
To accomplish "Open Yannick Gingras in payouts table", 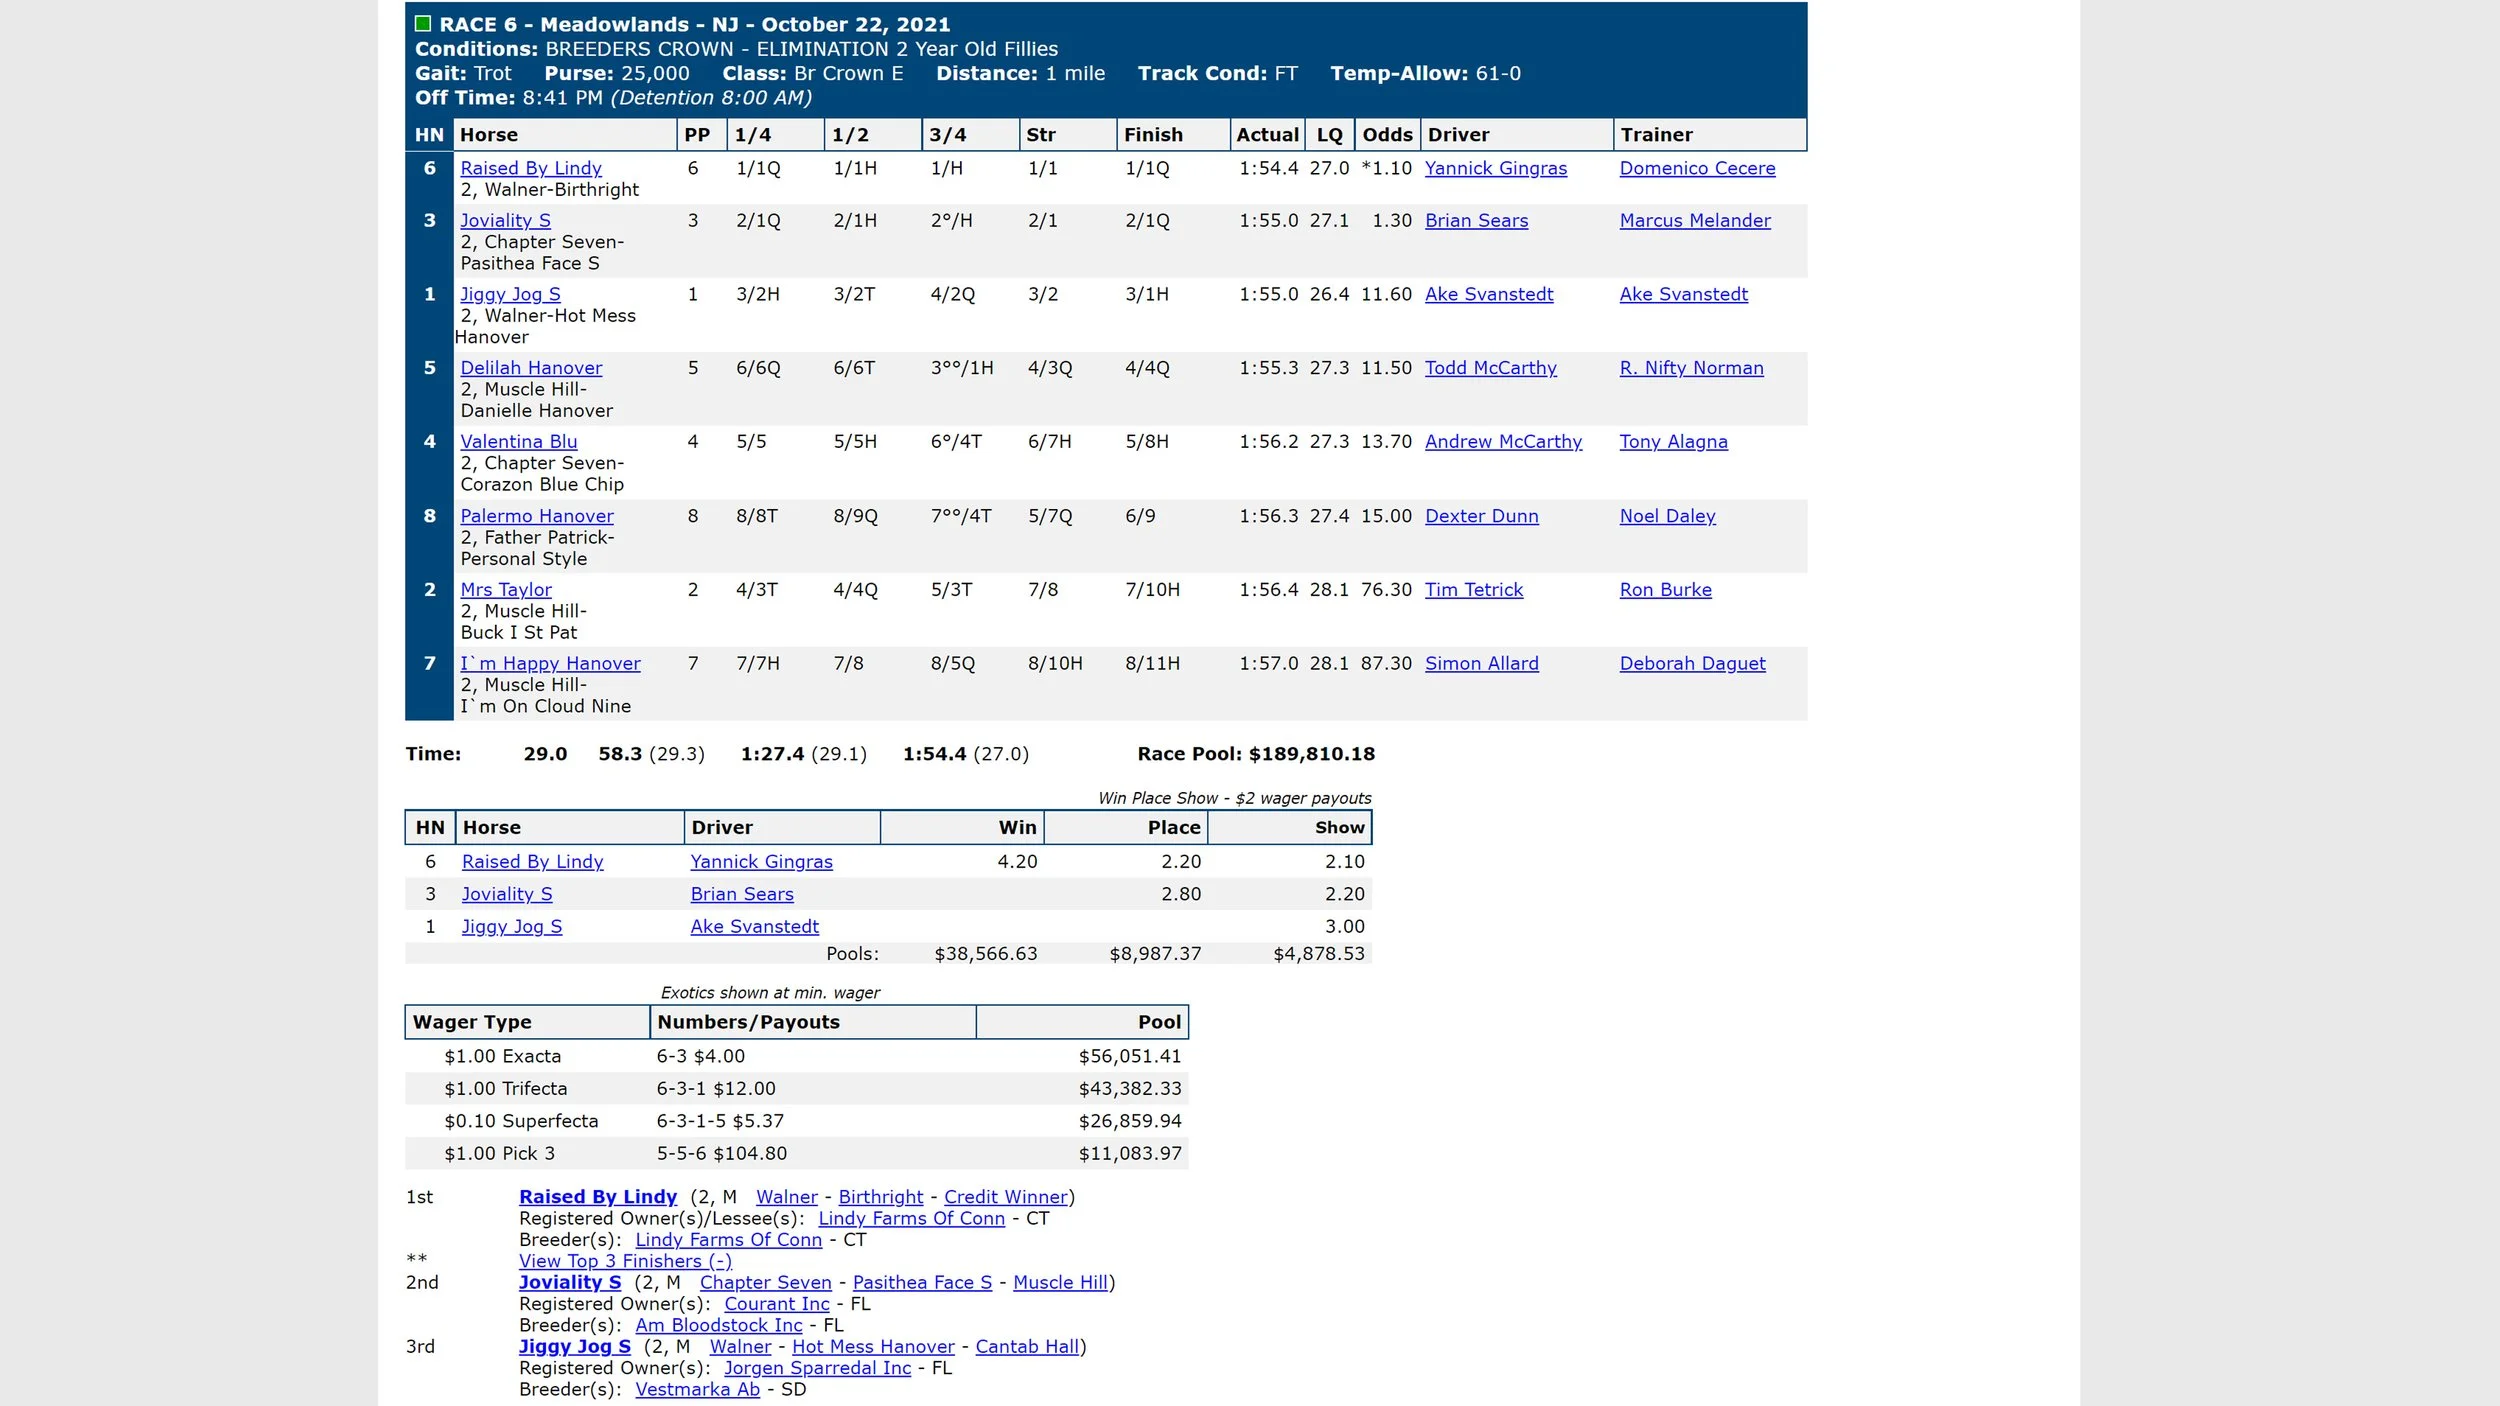I will coord(761,861).
